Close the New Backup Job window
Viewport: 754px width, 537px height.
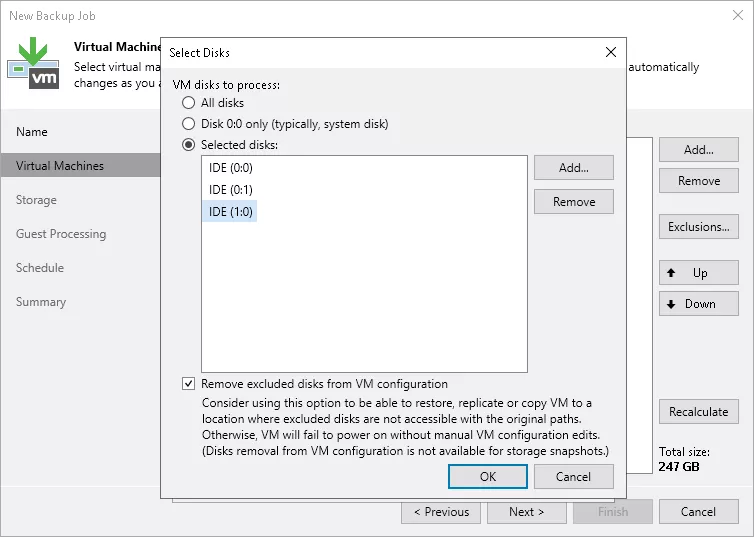coord(738,15)
